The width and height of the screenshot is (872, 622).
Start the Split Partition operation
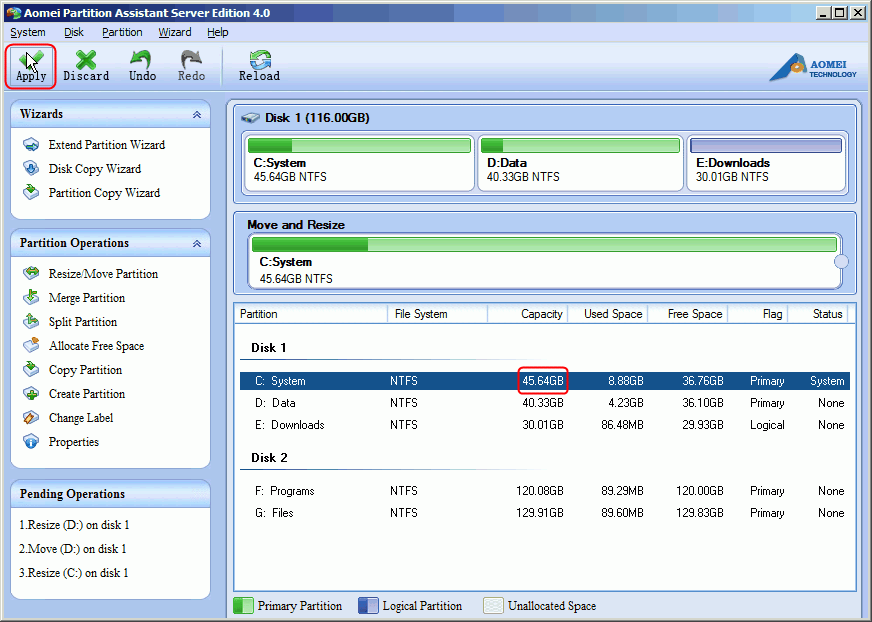82,322
